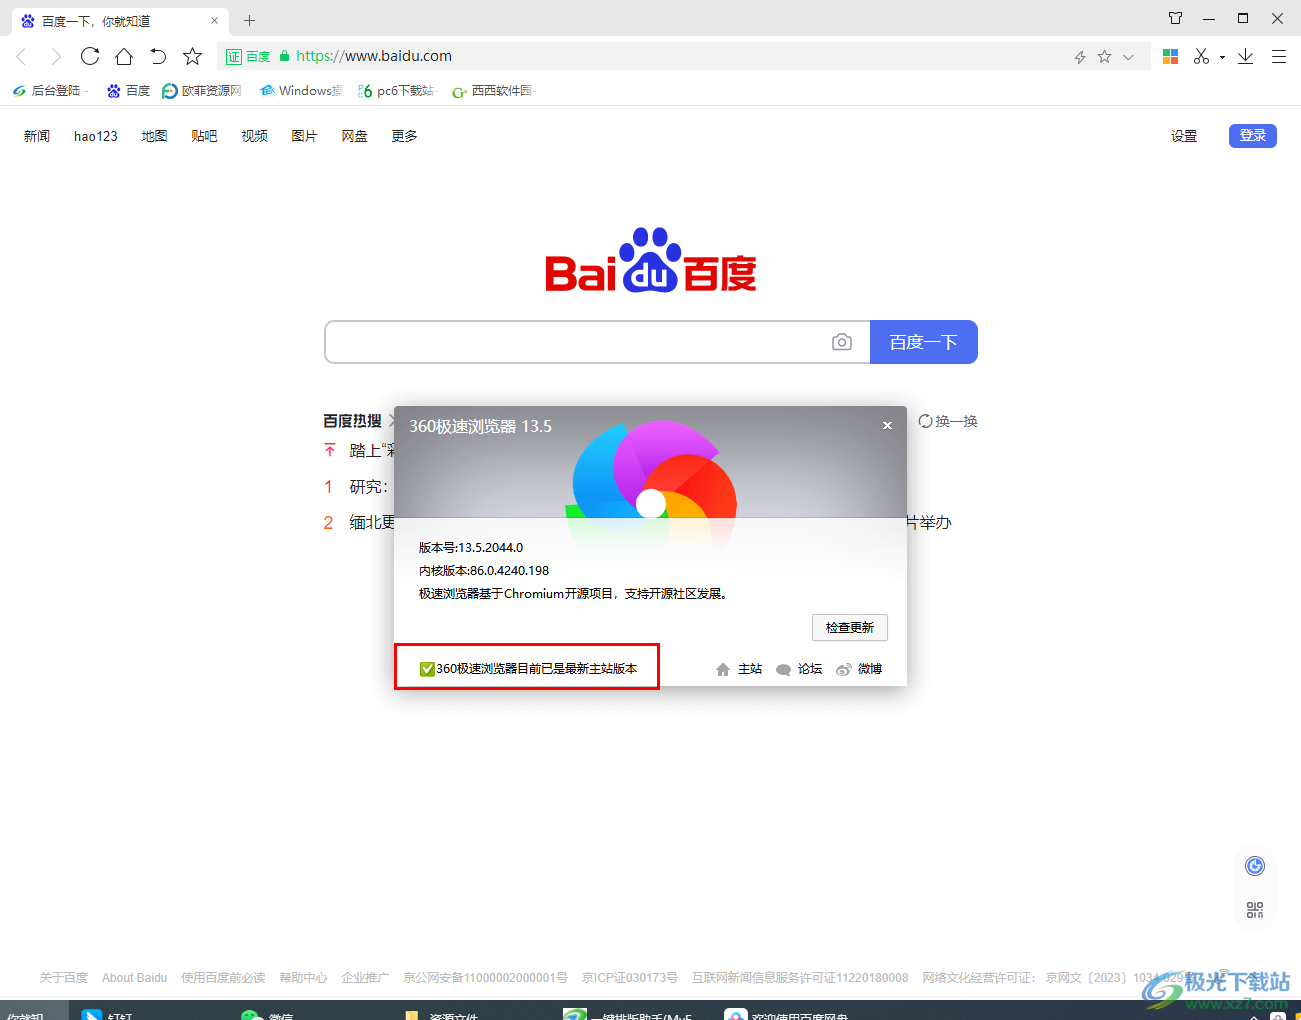
Task: Open 图片 in Baidu navigation
Action: click(x=304, y=136)
